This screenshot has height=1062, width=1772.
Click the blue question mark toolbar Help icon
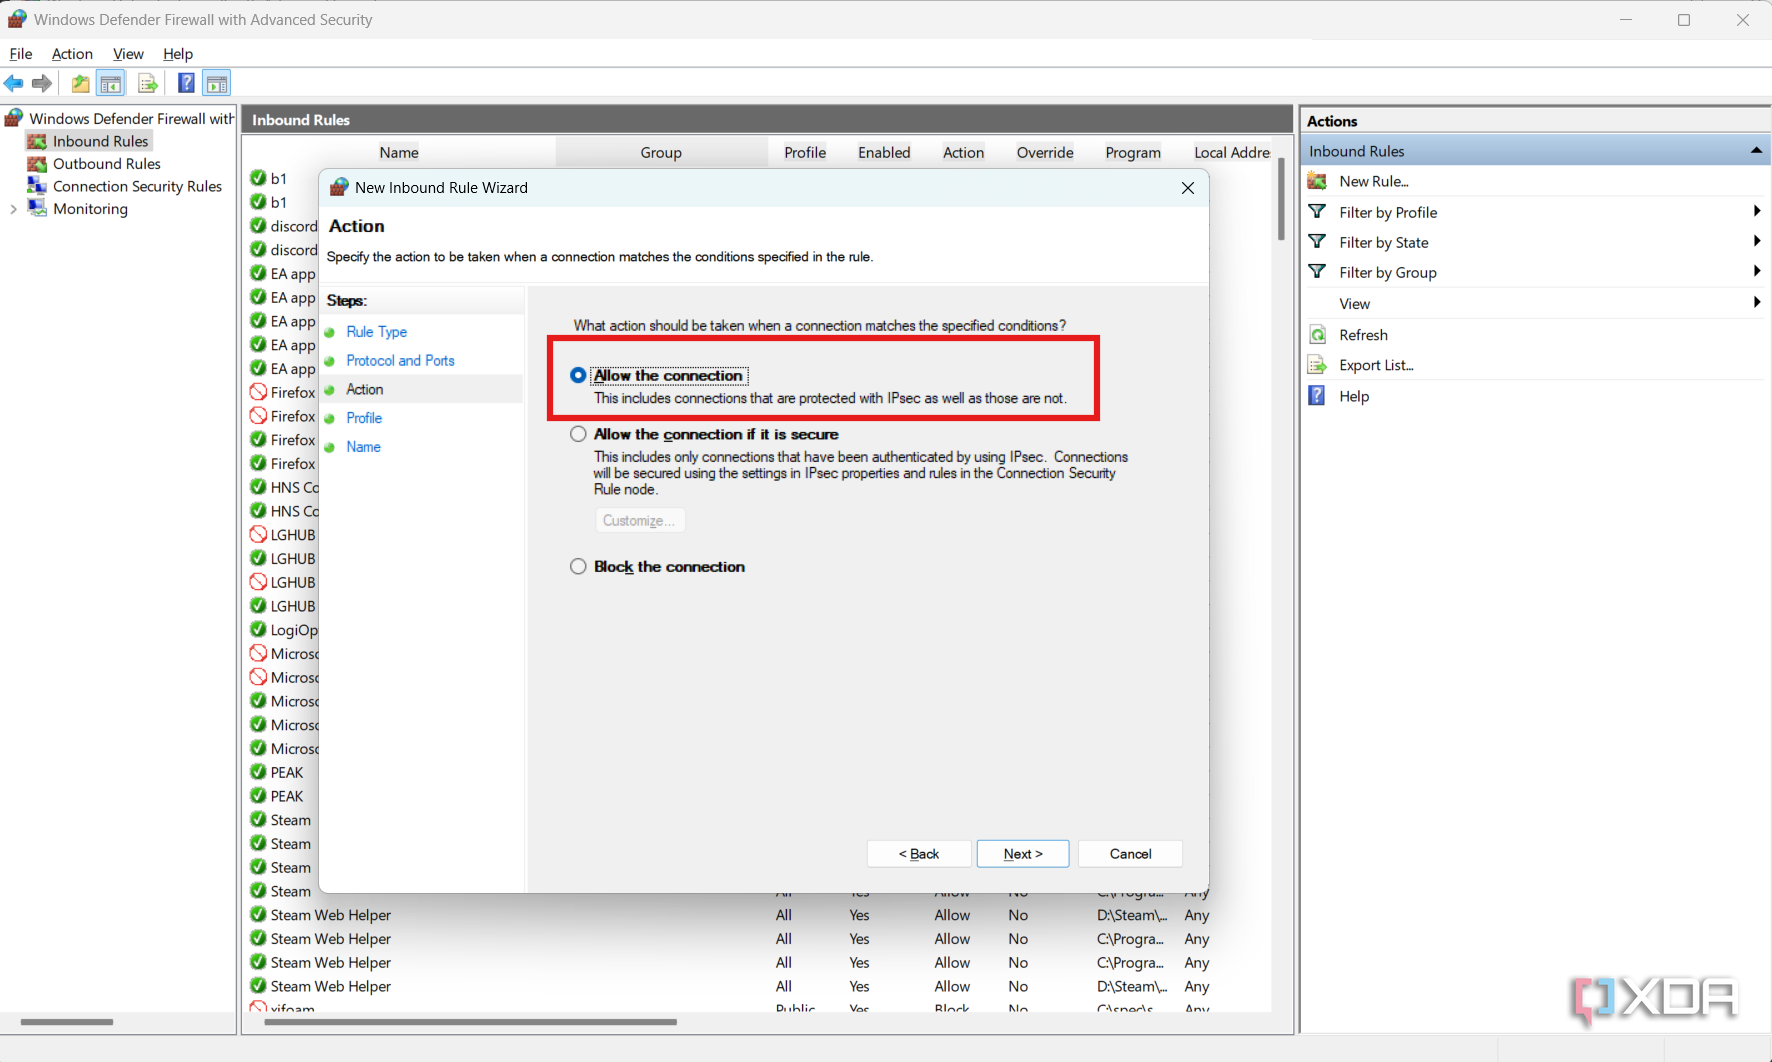(186, 83)
